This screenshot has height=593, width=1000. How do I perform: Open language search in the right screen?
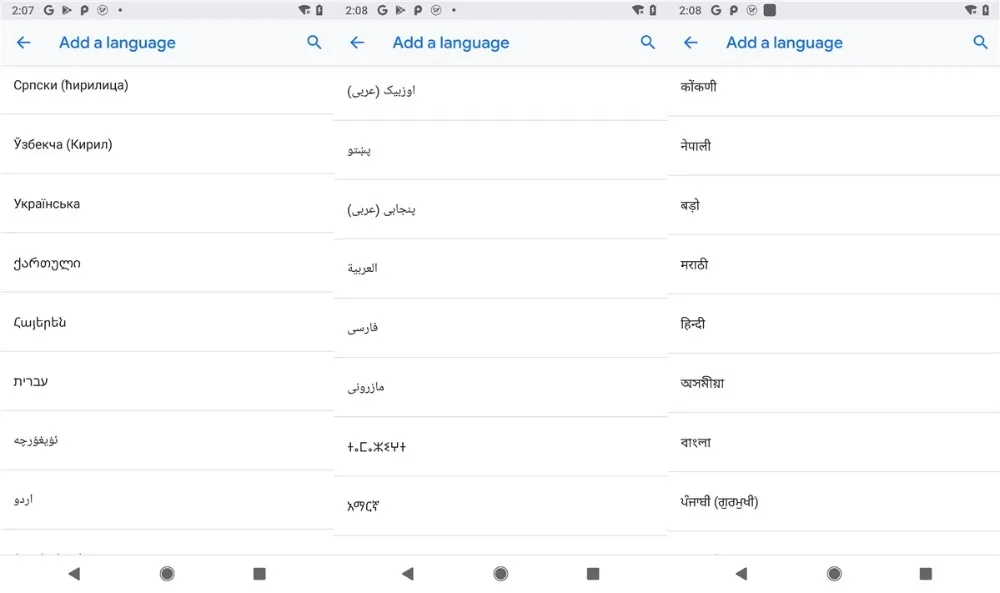pos(980,43)
